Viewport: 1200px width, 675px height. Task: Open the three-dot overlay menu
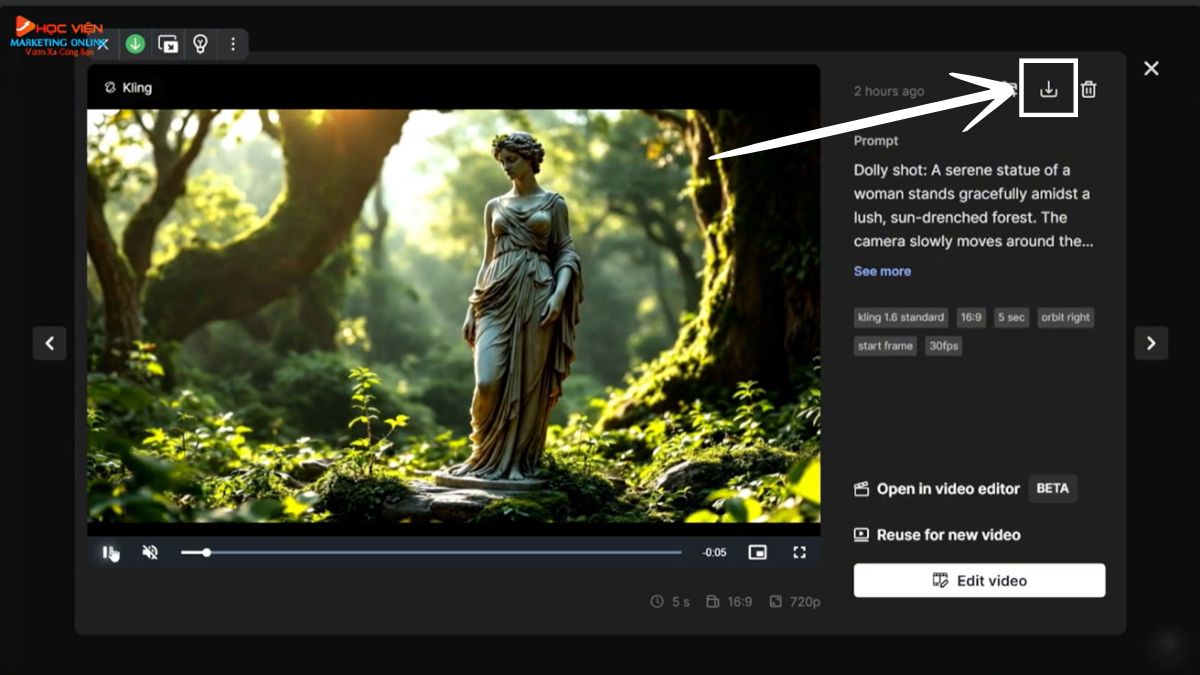tap(233, 44)
